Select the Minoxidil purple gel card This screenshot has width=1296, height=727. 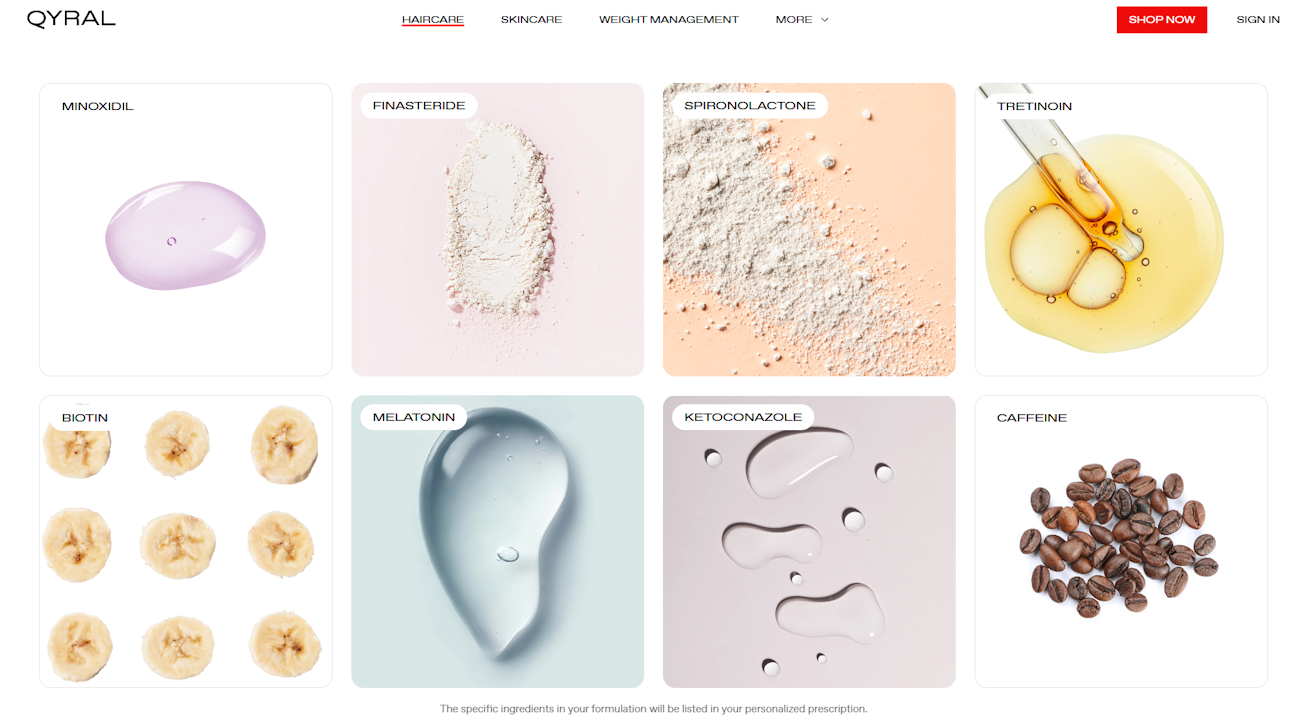click(185, 229)
